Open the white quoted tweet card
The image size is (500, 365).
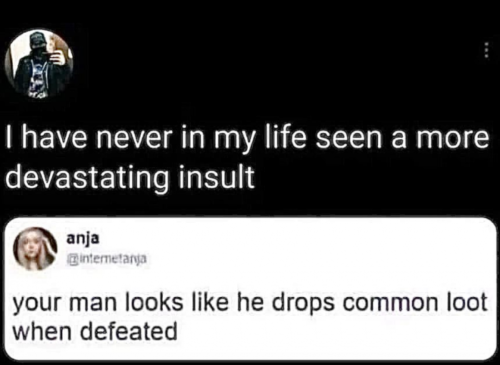point(250,289)
